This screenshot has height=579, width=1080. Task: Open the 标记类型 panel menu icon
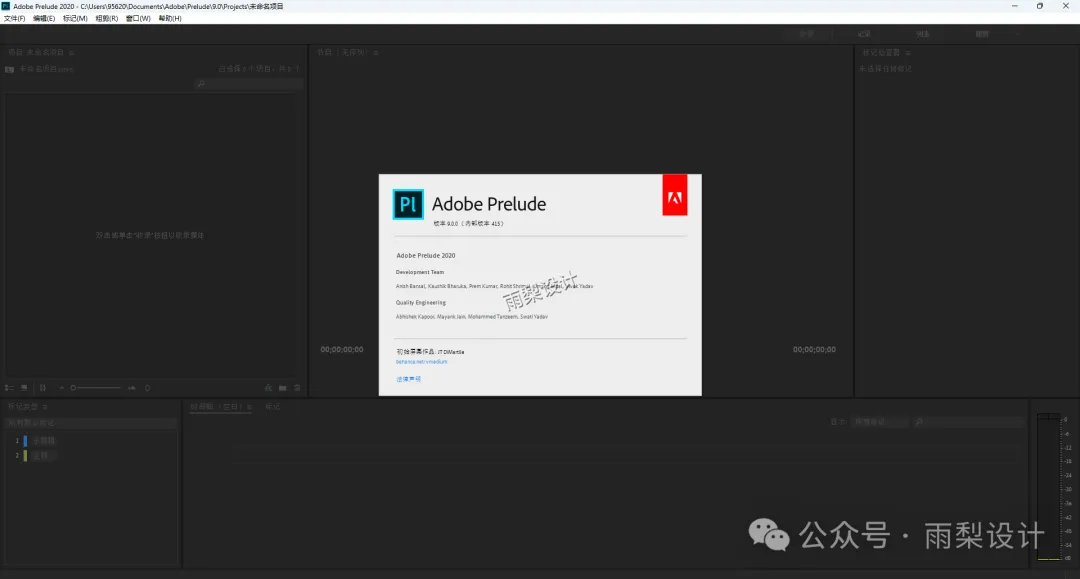[45, 407]
